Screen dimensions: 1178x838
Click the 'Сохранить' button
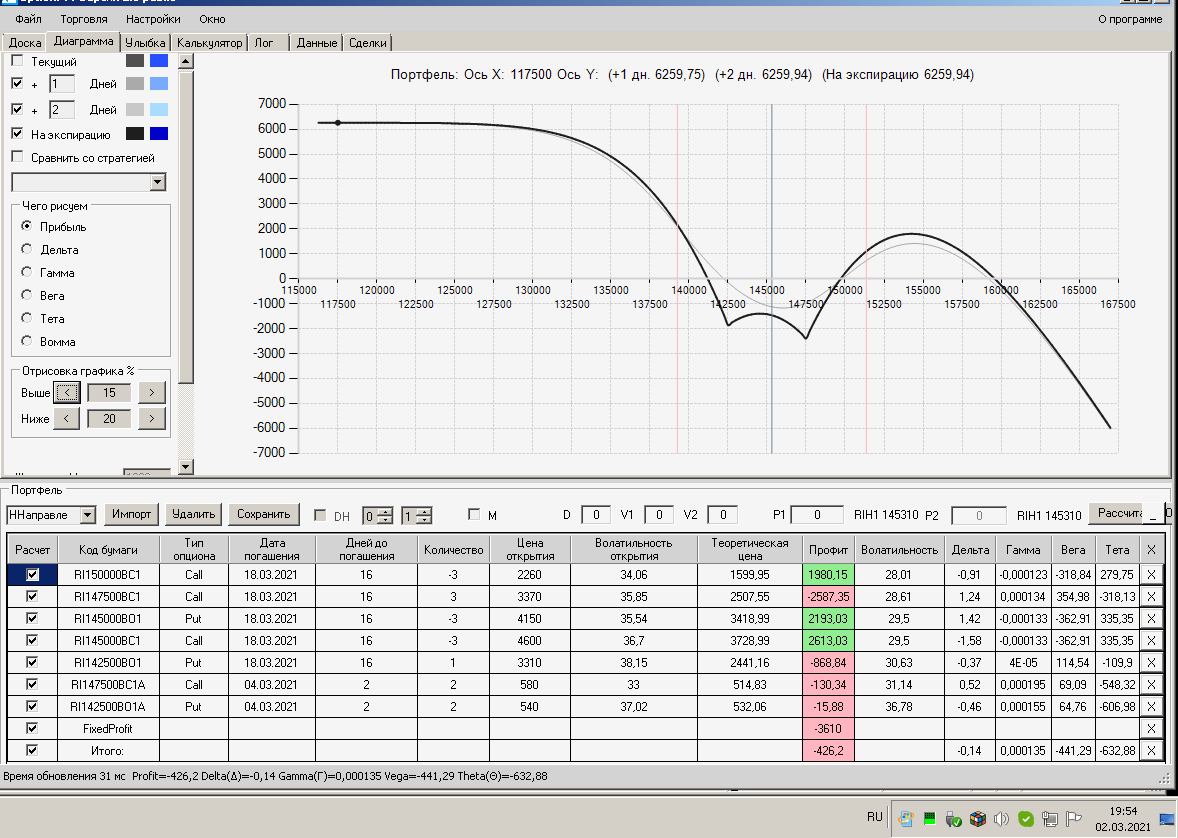(x=263, y=514)
